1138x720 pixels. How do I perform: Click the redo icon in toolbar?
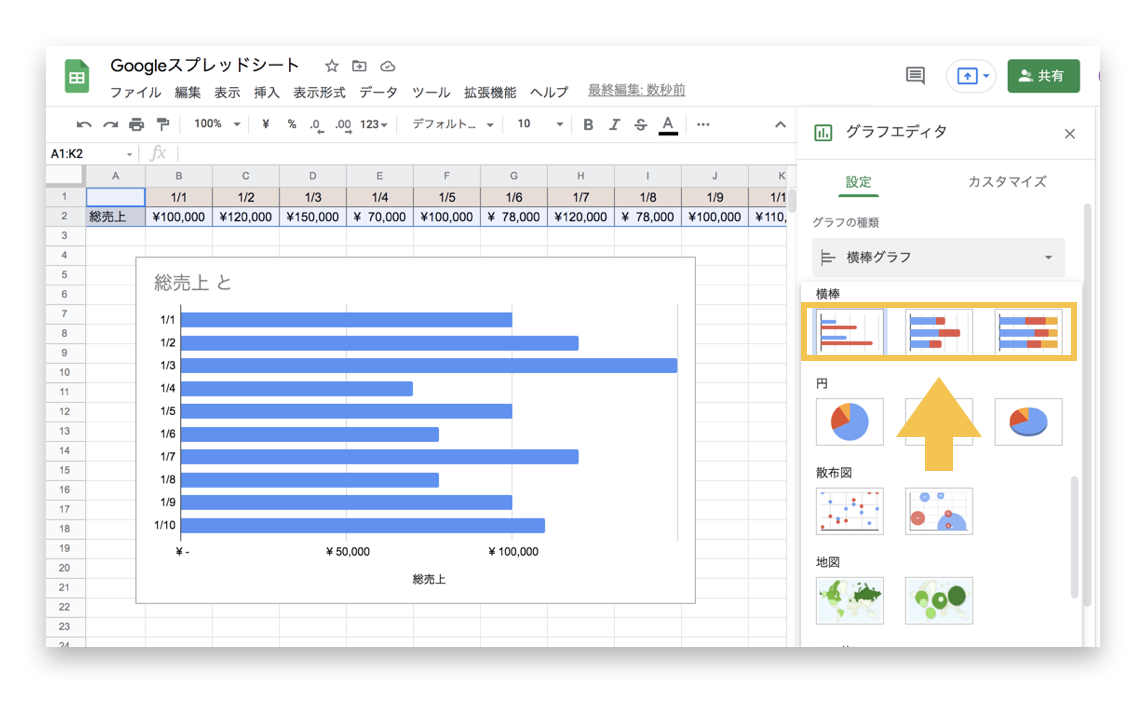click(x=110, y=124)
